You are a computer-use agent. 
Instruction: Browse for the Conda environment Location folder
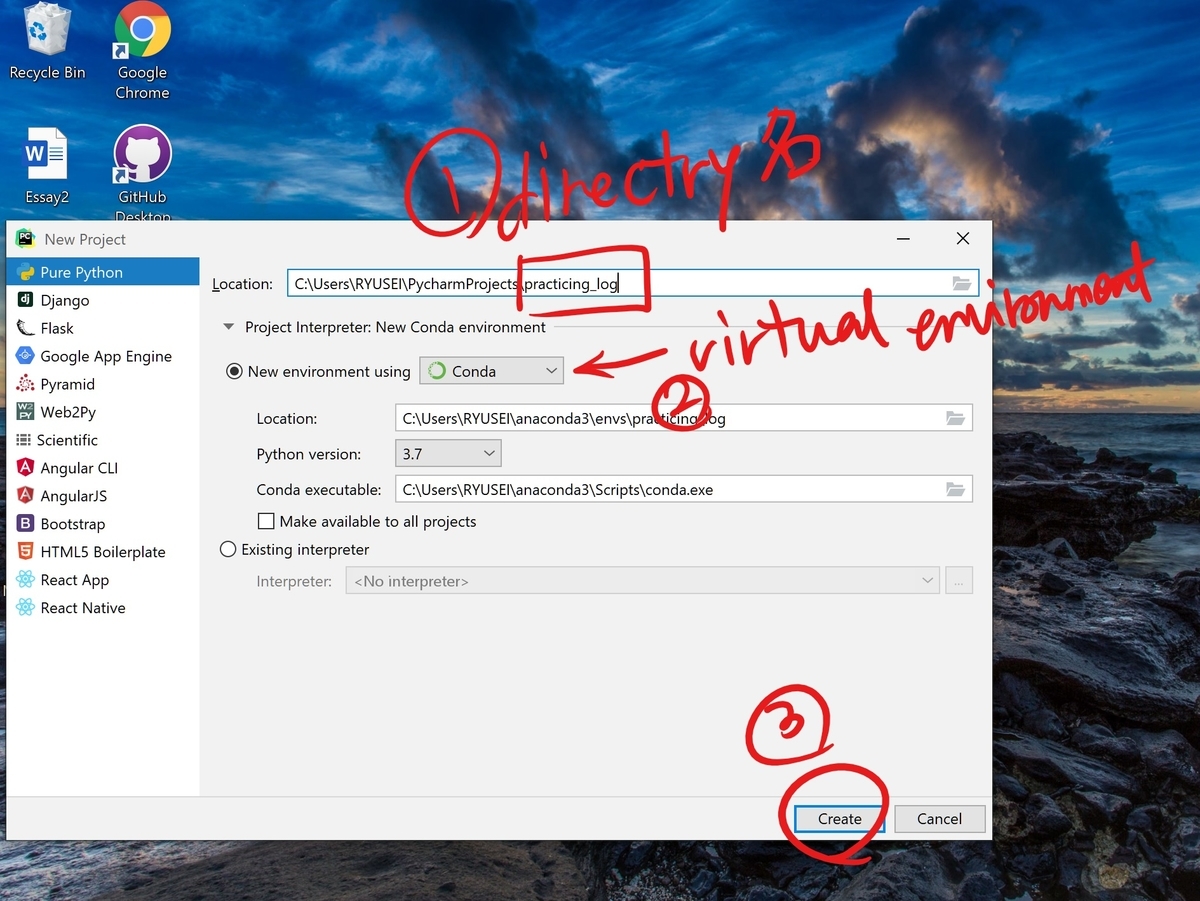[x=955, y=419]
